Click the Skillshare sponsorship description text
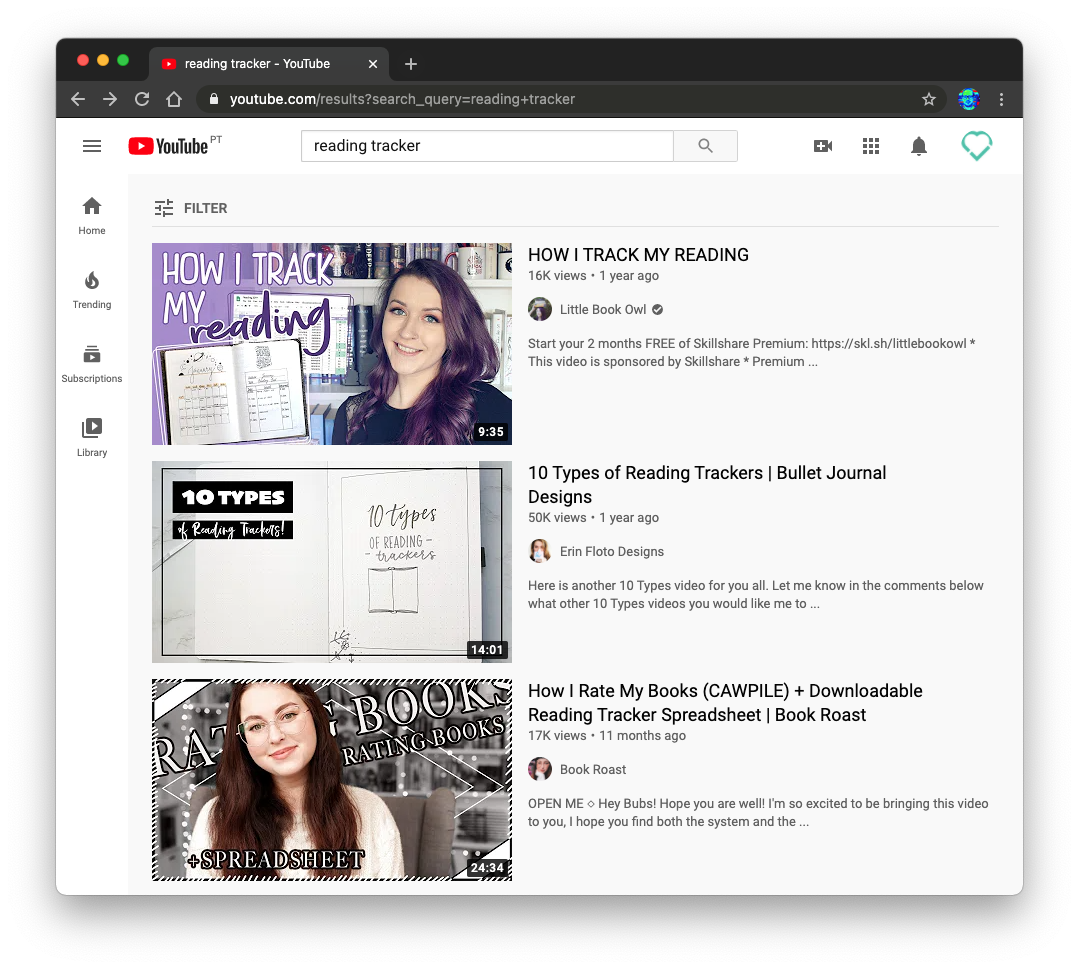This screenshot has width=1079, height=969. click(x=751, y=352)
